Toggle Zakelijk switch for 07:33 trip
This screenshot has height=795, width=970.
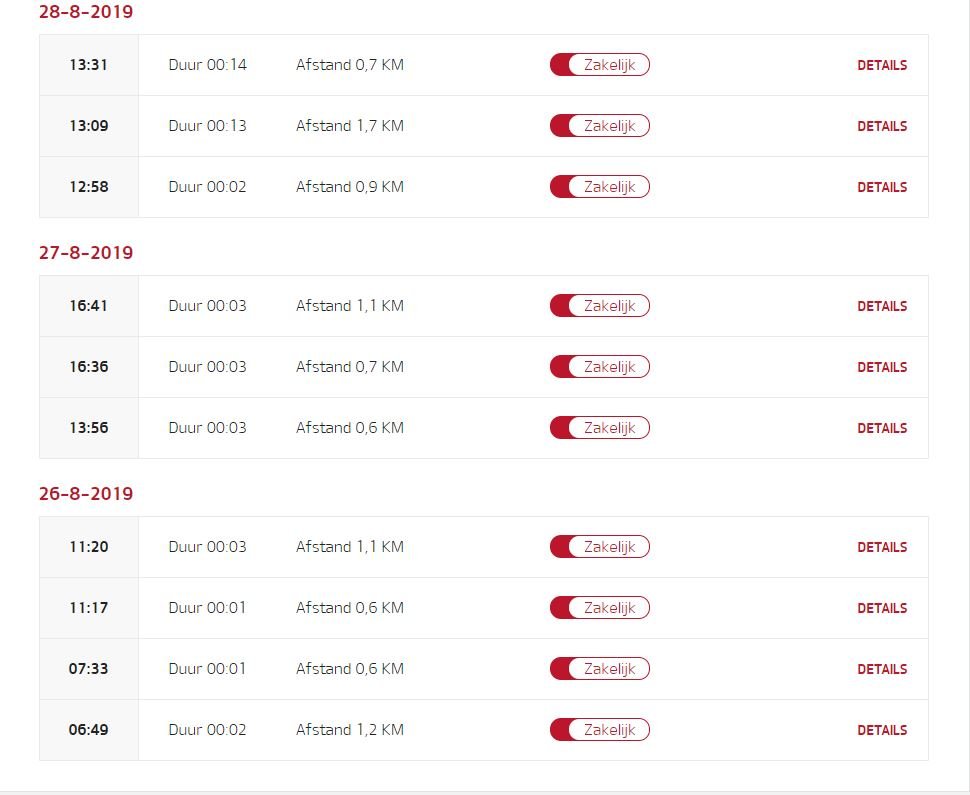tap(599, 669)
